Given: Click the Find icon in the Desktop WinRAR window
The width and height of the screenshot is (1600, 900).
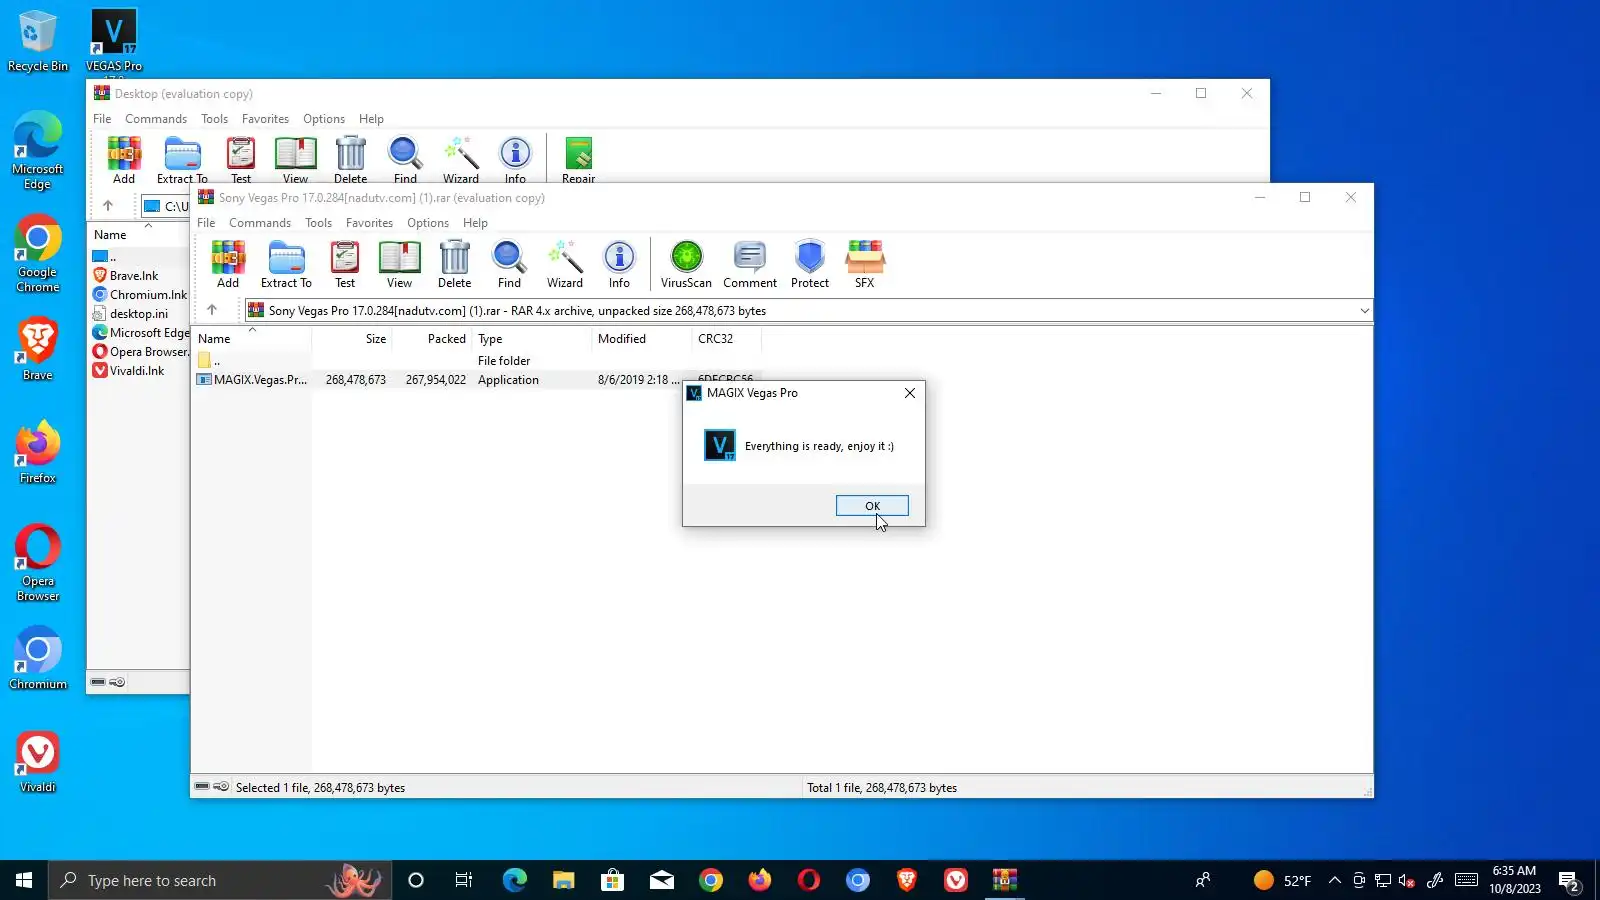Looking at the screenshot, I should [x=405, y=160].
